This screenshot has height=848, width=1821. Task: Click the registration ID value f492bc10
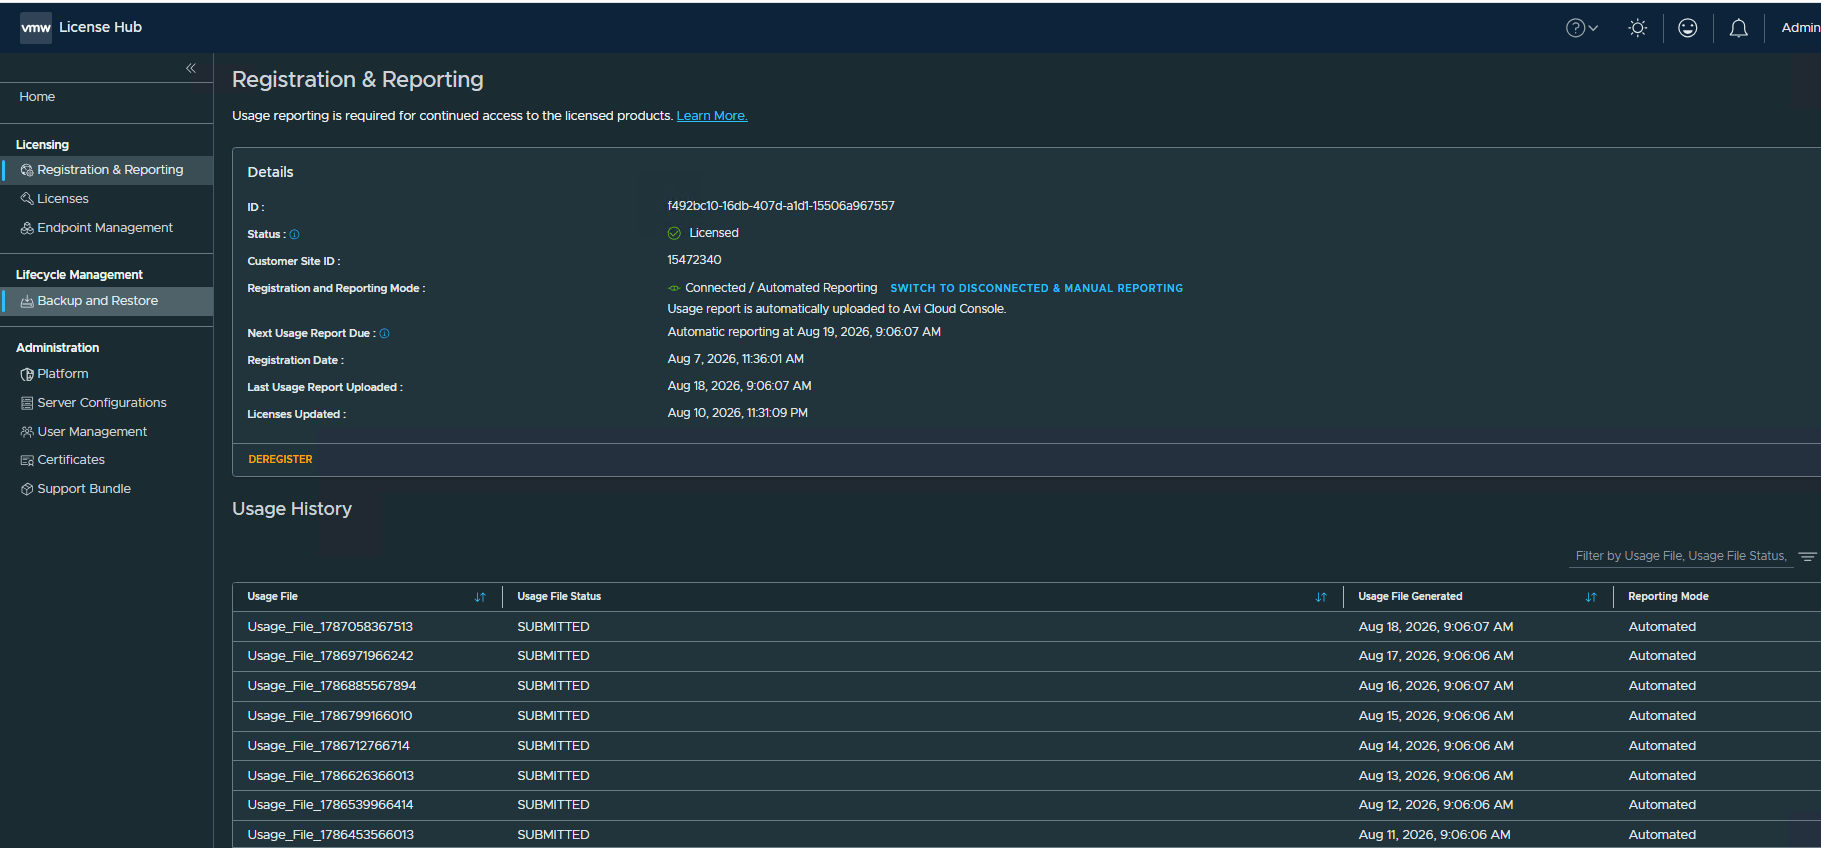point(781,206)
